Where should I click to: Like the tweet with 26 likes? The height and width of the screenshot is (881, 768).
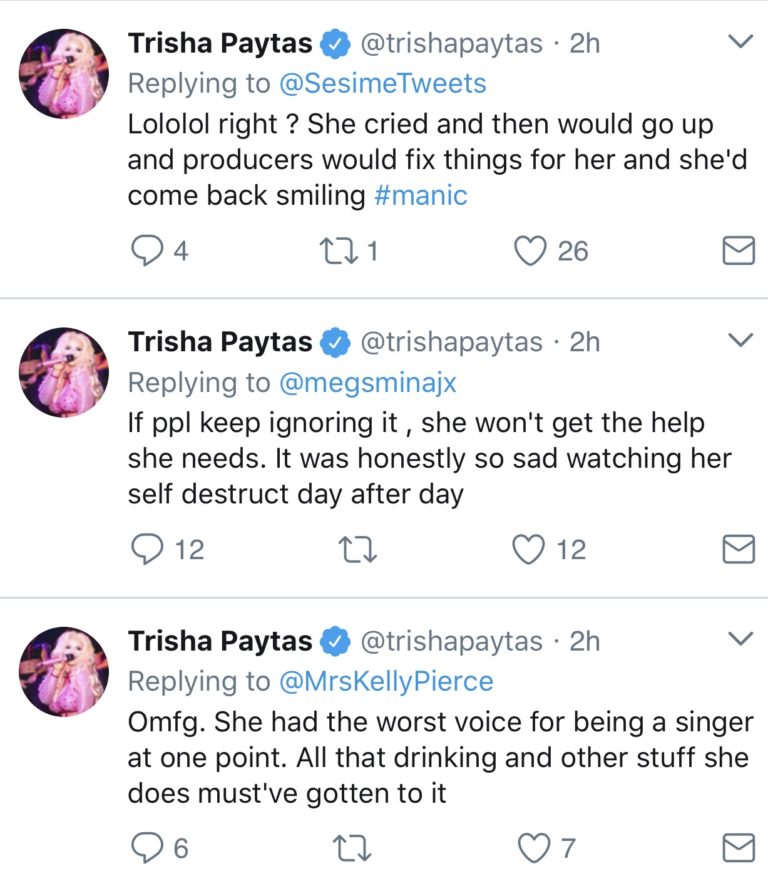click(529, 250)
